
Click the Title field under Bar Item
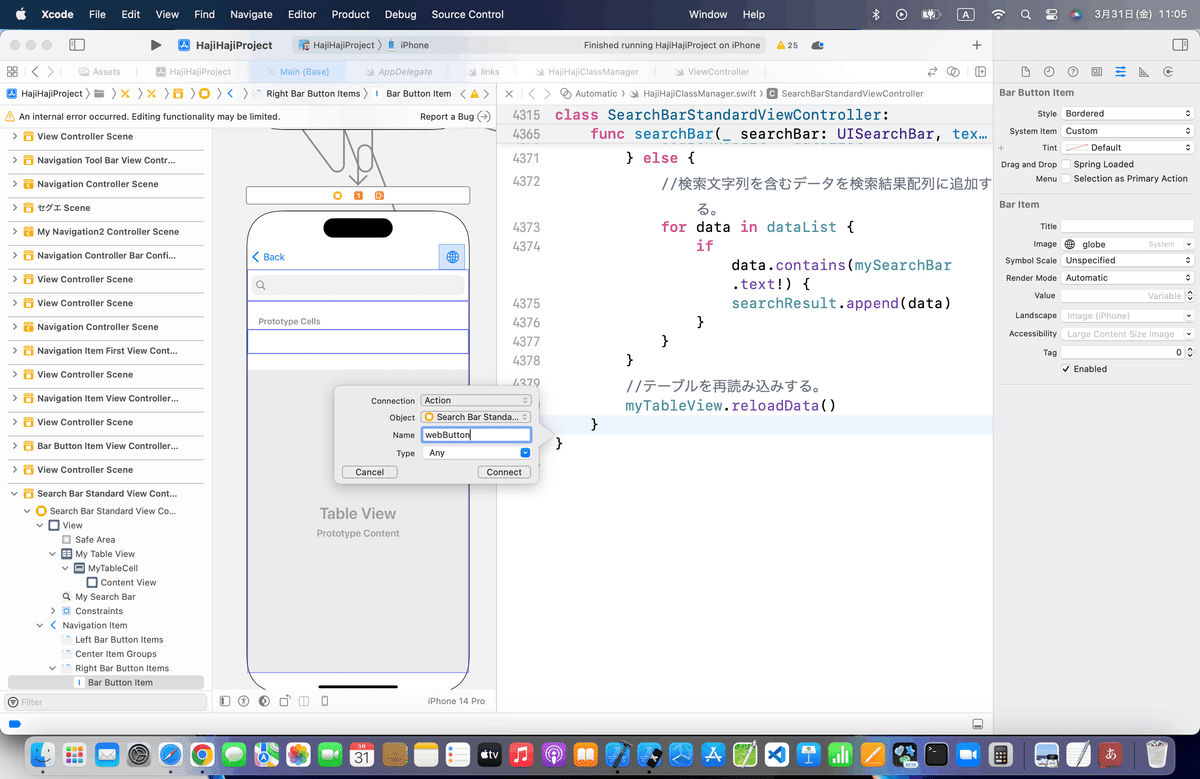click(x=1127, y=227)
